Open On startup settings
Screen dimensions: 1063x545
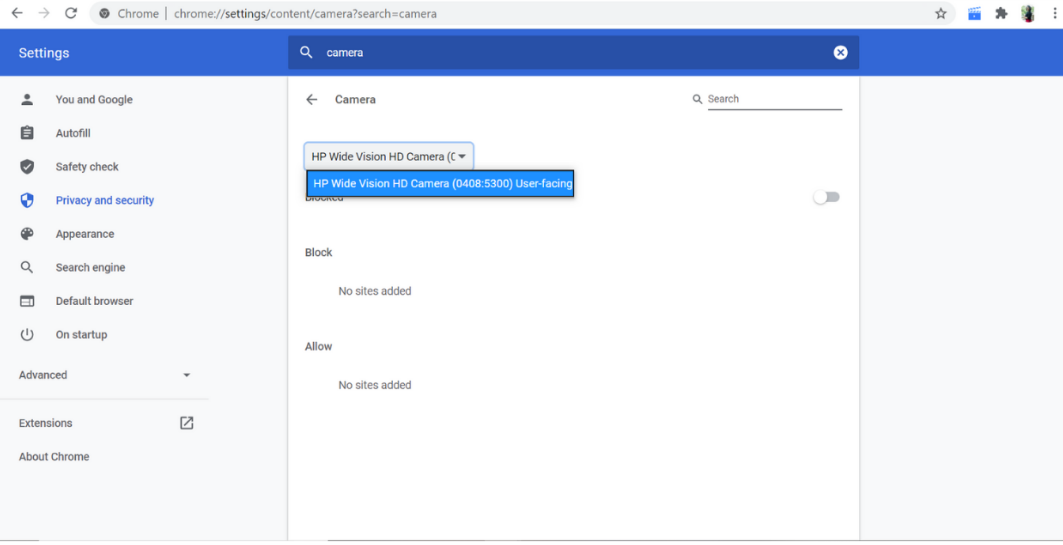click(x=81, y=334)
